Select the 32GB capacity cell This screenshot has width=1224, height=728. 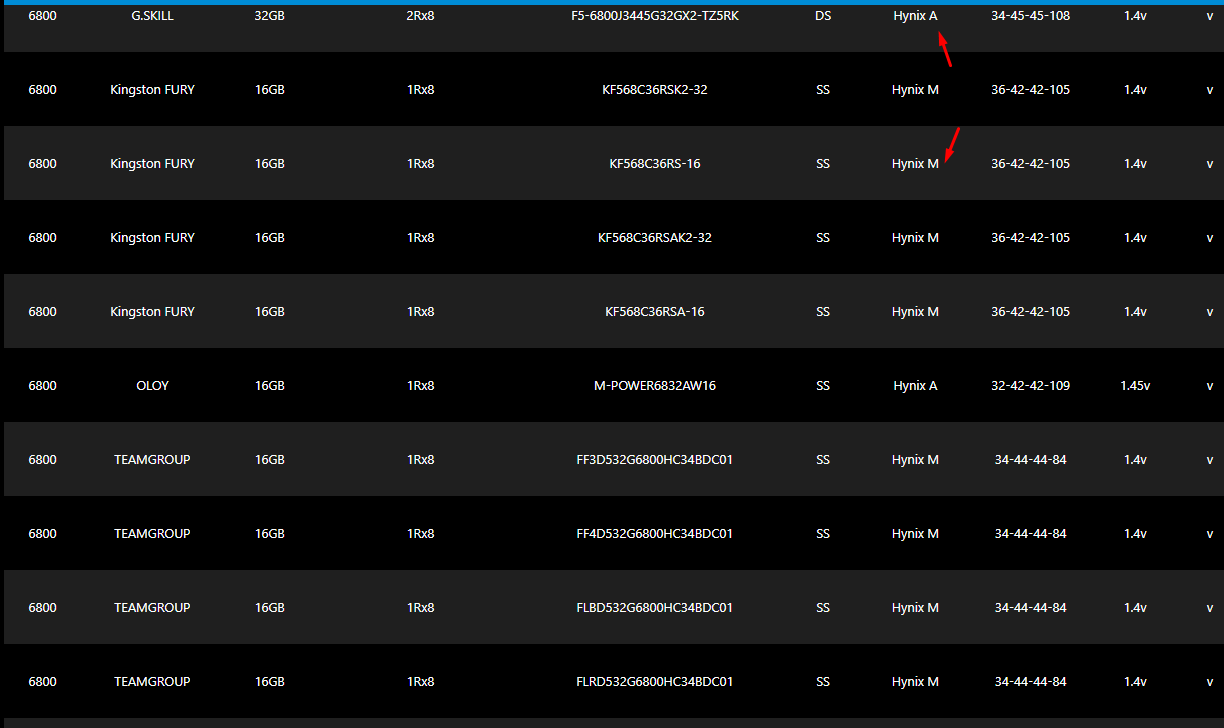coord(270,16)
